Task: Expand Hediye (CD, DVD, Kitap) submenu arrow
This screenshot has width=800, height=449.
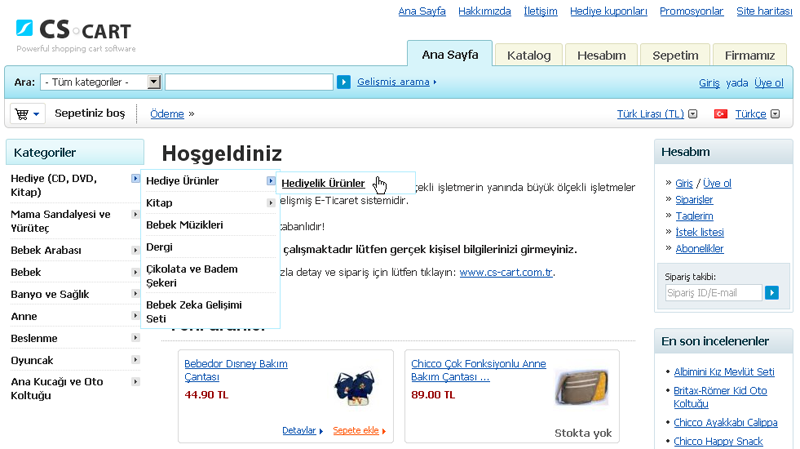Action: [135, 179]
